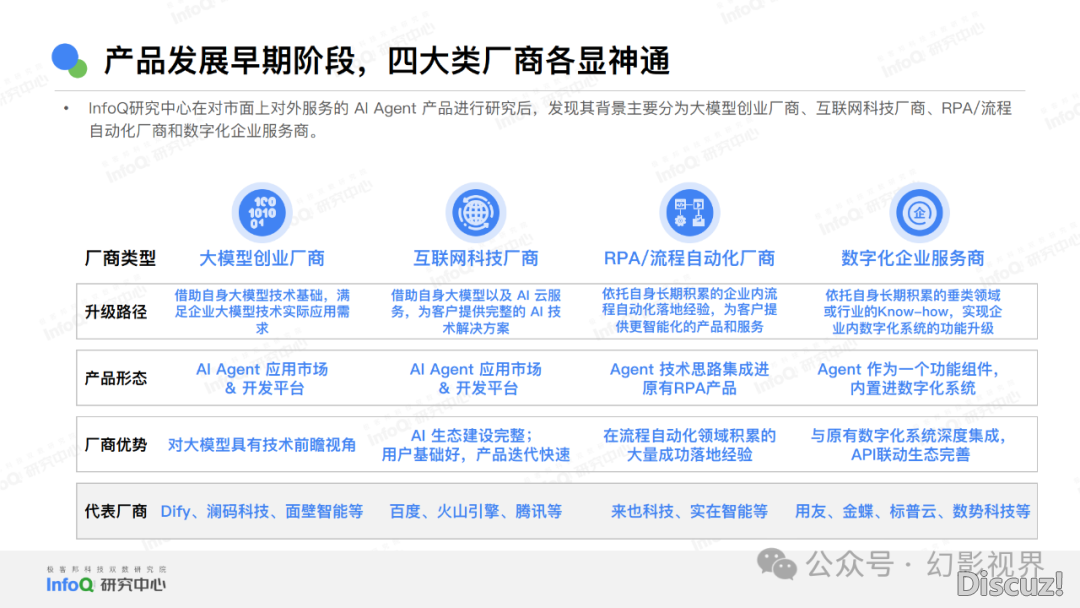1080x608 pixels.
Task: Click the binary code icon above 大模型创业厂商
Action: tap(262, 213)
